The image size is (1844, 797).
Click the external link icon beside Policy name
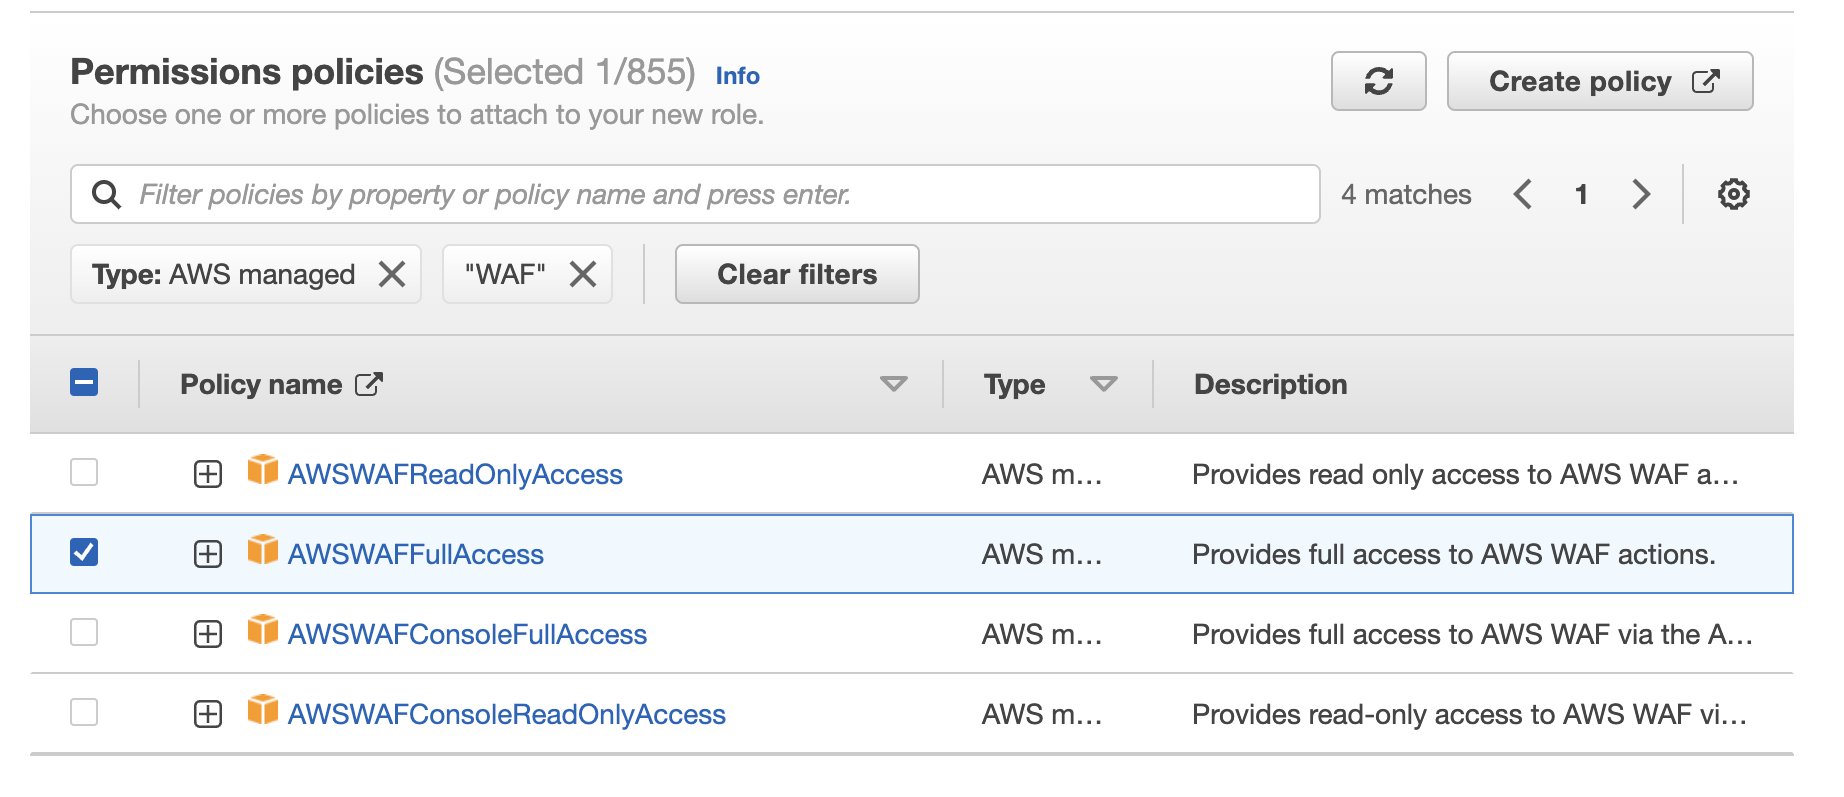pos(369,384)
